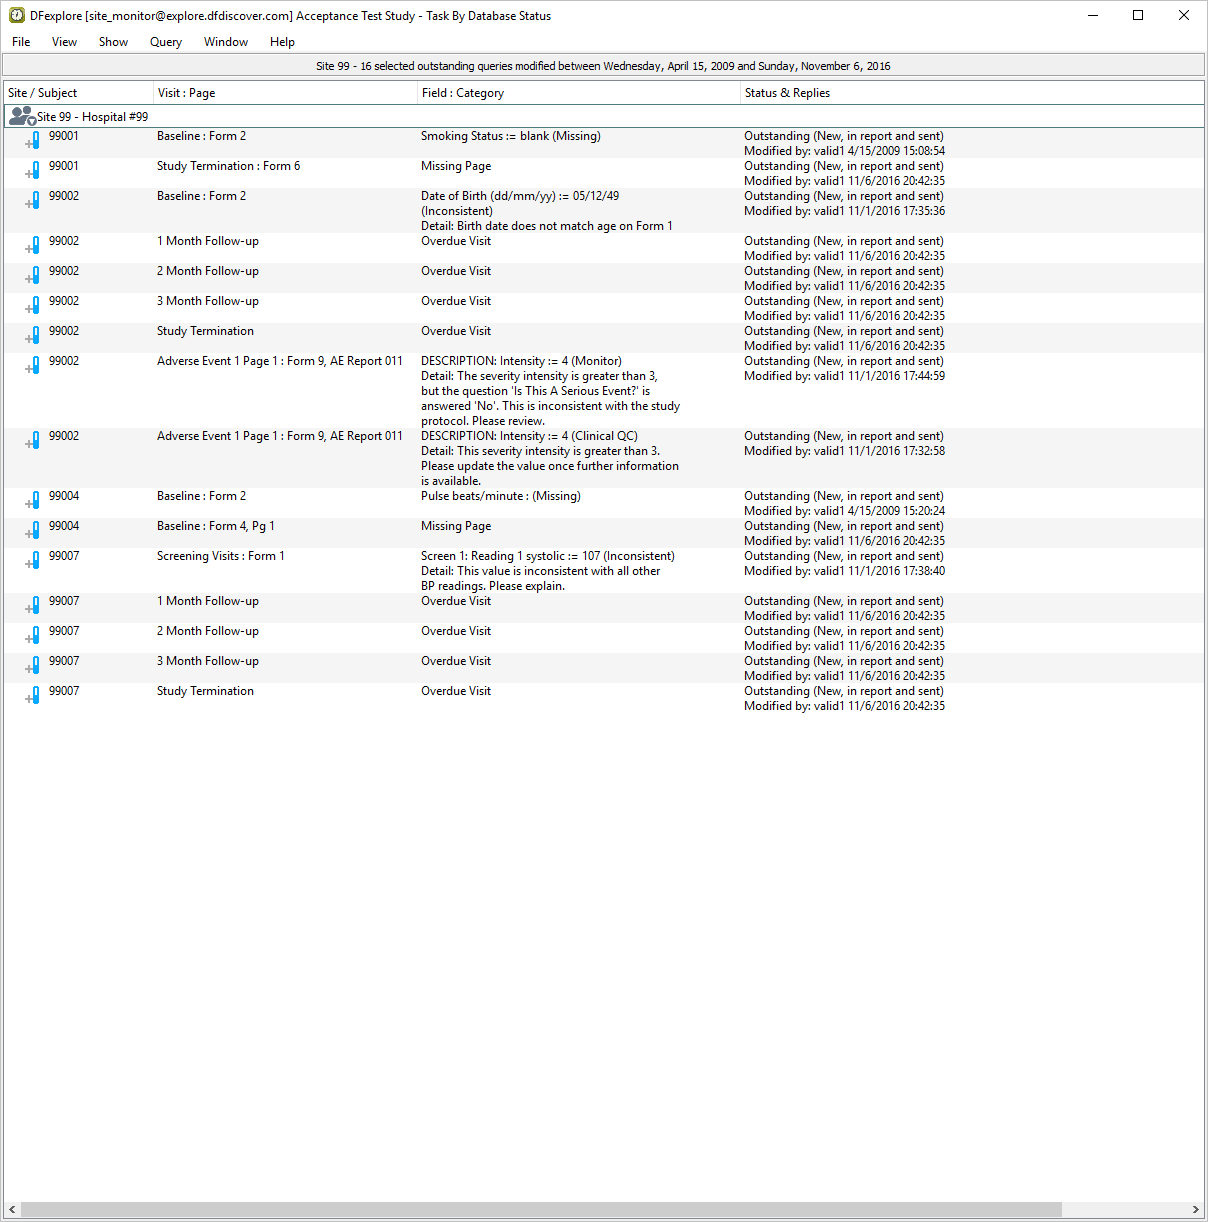1208x1222 pixels.
Task: Click query icon for 99007 Screening Visits row
Action: [33, 561]
